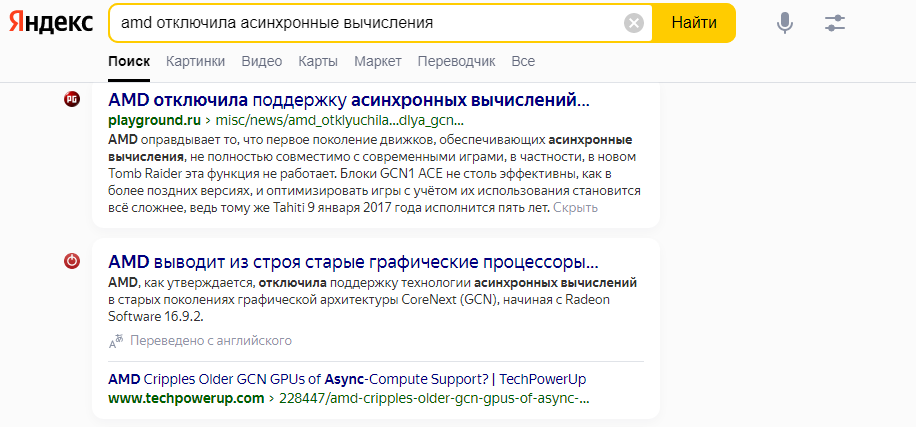Open the Переводчик tab
The width and height of the screenshot is (916, 427).
tap(456, 62)
